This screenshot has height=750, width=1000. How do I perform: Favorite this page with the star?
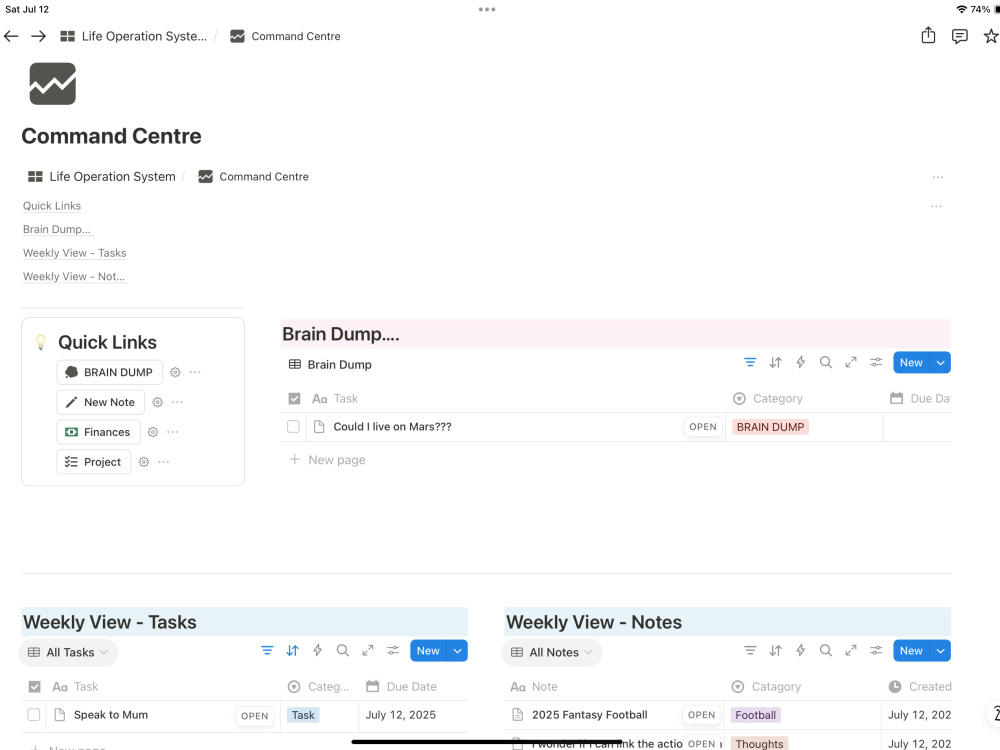pyautogui.click(x=990, y=36)
